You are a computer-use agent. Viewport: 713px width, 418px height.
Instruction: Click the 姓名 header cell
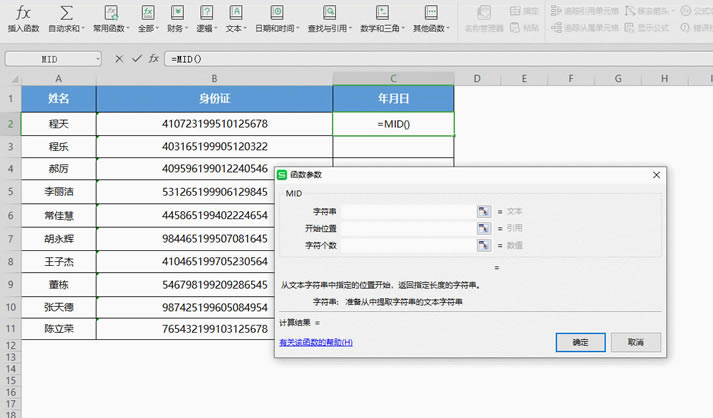click(59, 98)
